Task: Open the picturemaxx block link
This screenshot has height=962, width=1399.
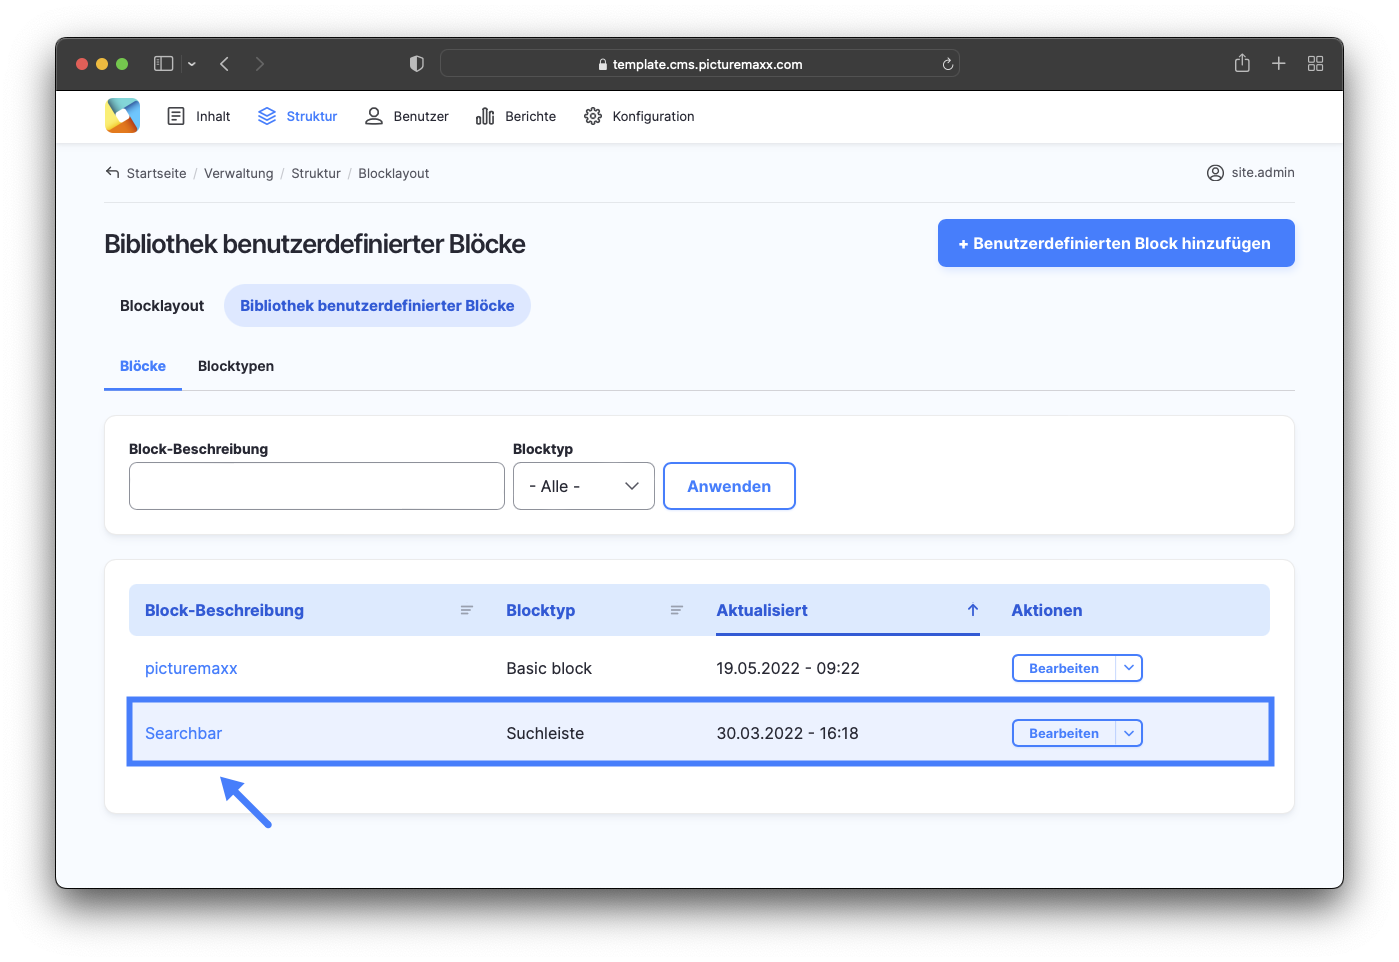Action: (191, 668)
